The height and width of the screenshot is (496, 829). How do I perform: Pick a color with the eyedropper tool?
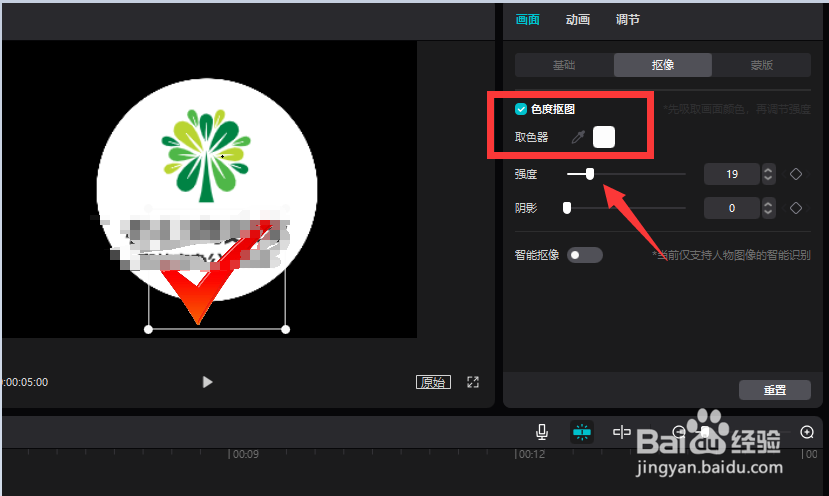(x=578, y=137)
